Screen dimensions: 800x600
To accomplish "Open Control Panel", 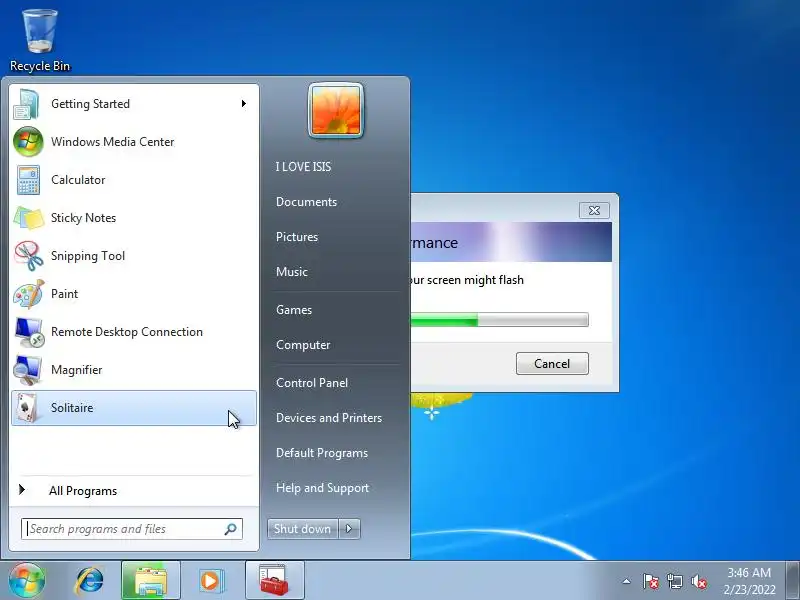I will pos(312,383).
